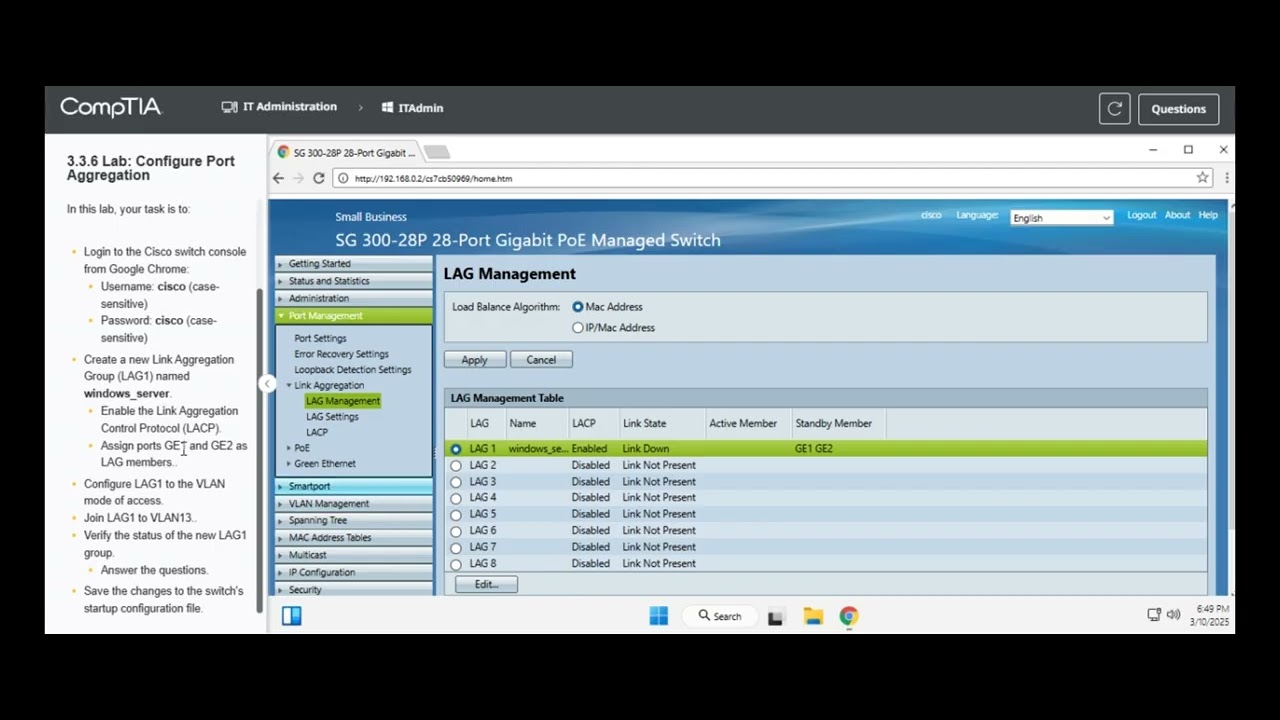Select the LAG 5 radio button
Image resolution: width=1280 pixels, height=720 pixels.
pyautogui.click(x=456, y=514)
